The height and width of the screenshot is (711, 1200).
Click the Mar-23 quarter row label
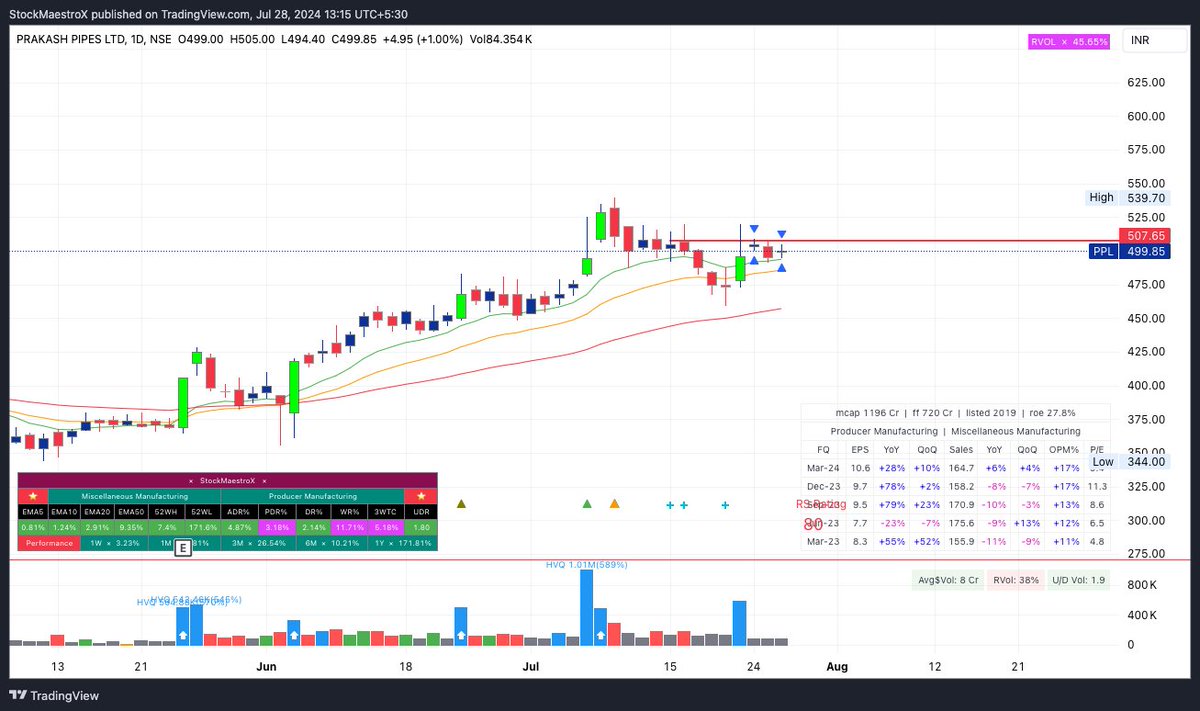pos(823,541)
